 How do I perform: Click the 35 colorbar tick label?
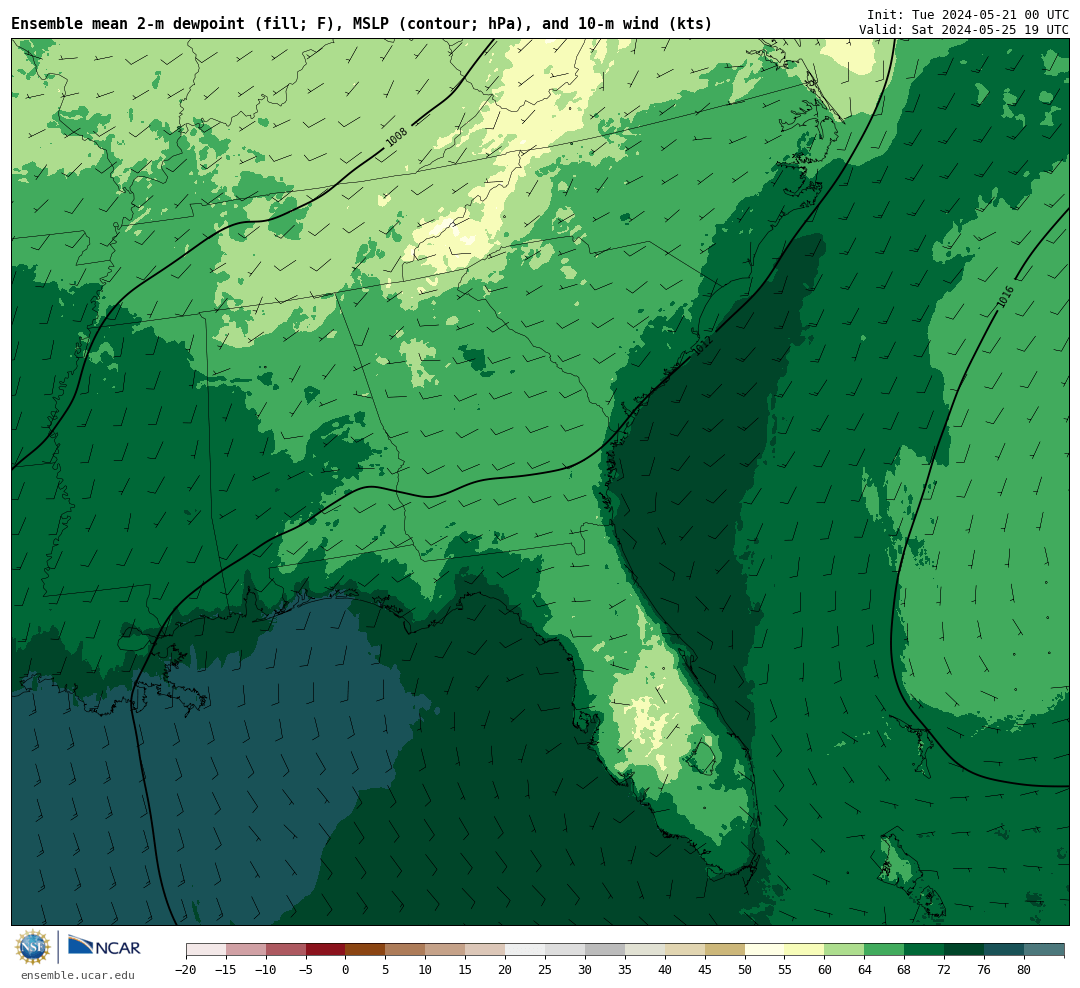[x=625, y=969]
